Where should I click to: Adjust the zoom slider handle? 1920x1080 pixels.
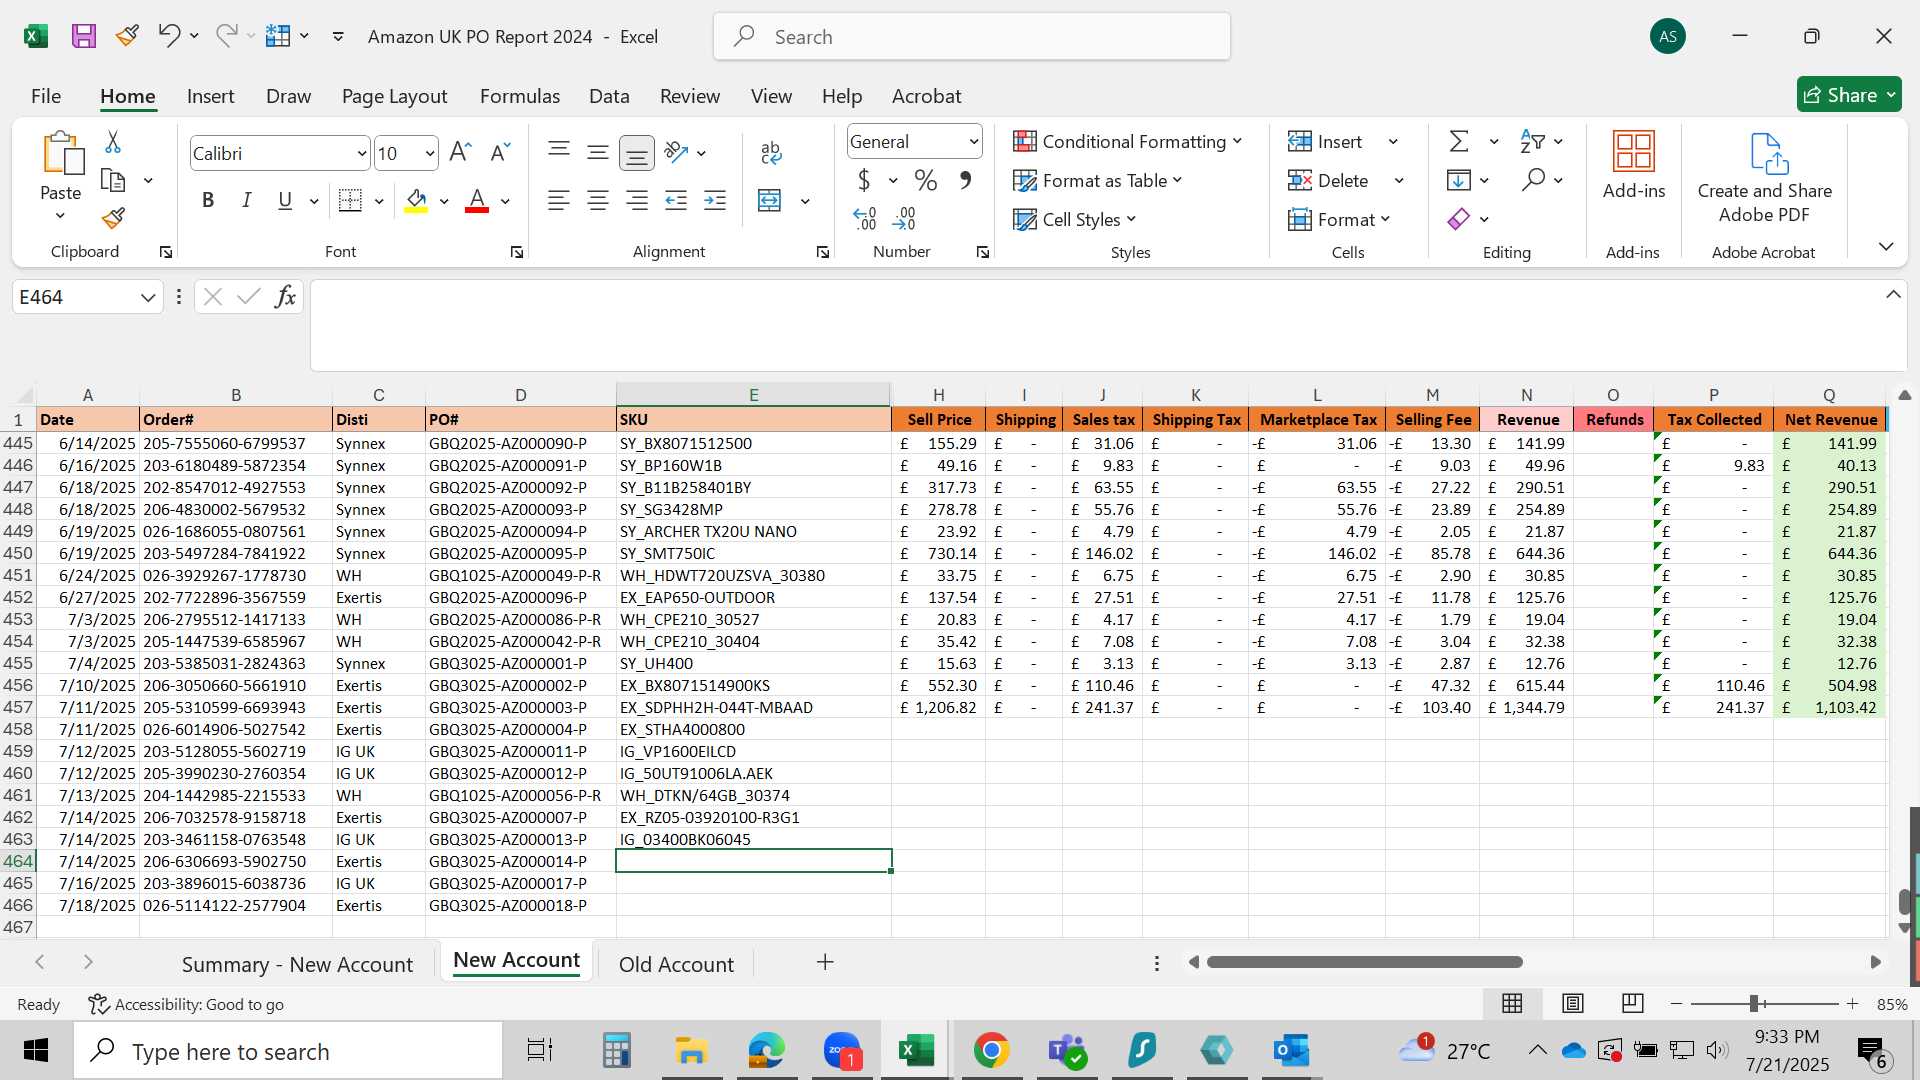pos(1754,1003)
